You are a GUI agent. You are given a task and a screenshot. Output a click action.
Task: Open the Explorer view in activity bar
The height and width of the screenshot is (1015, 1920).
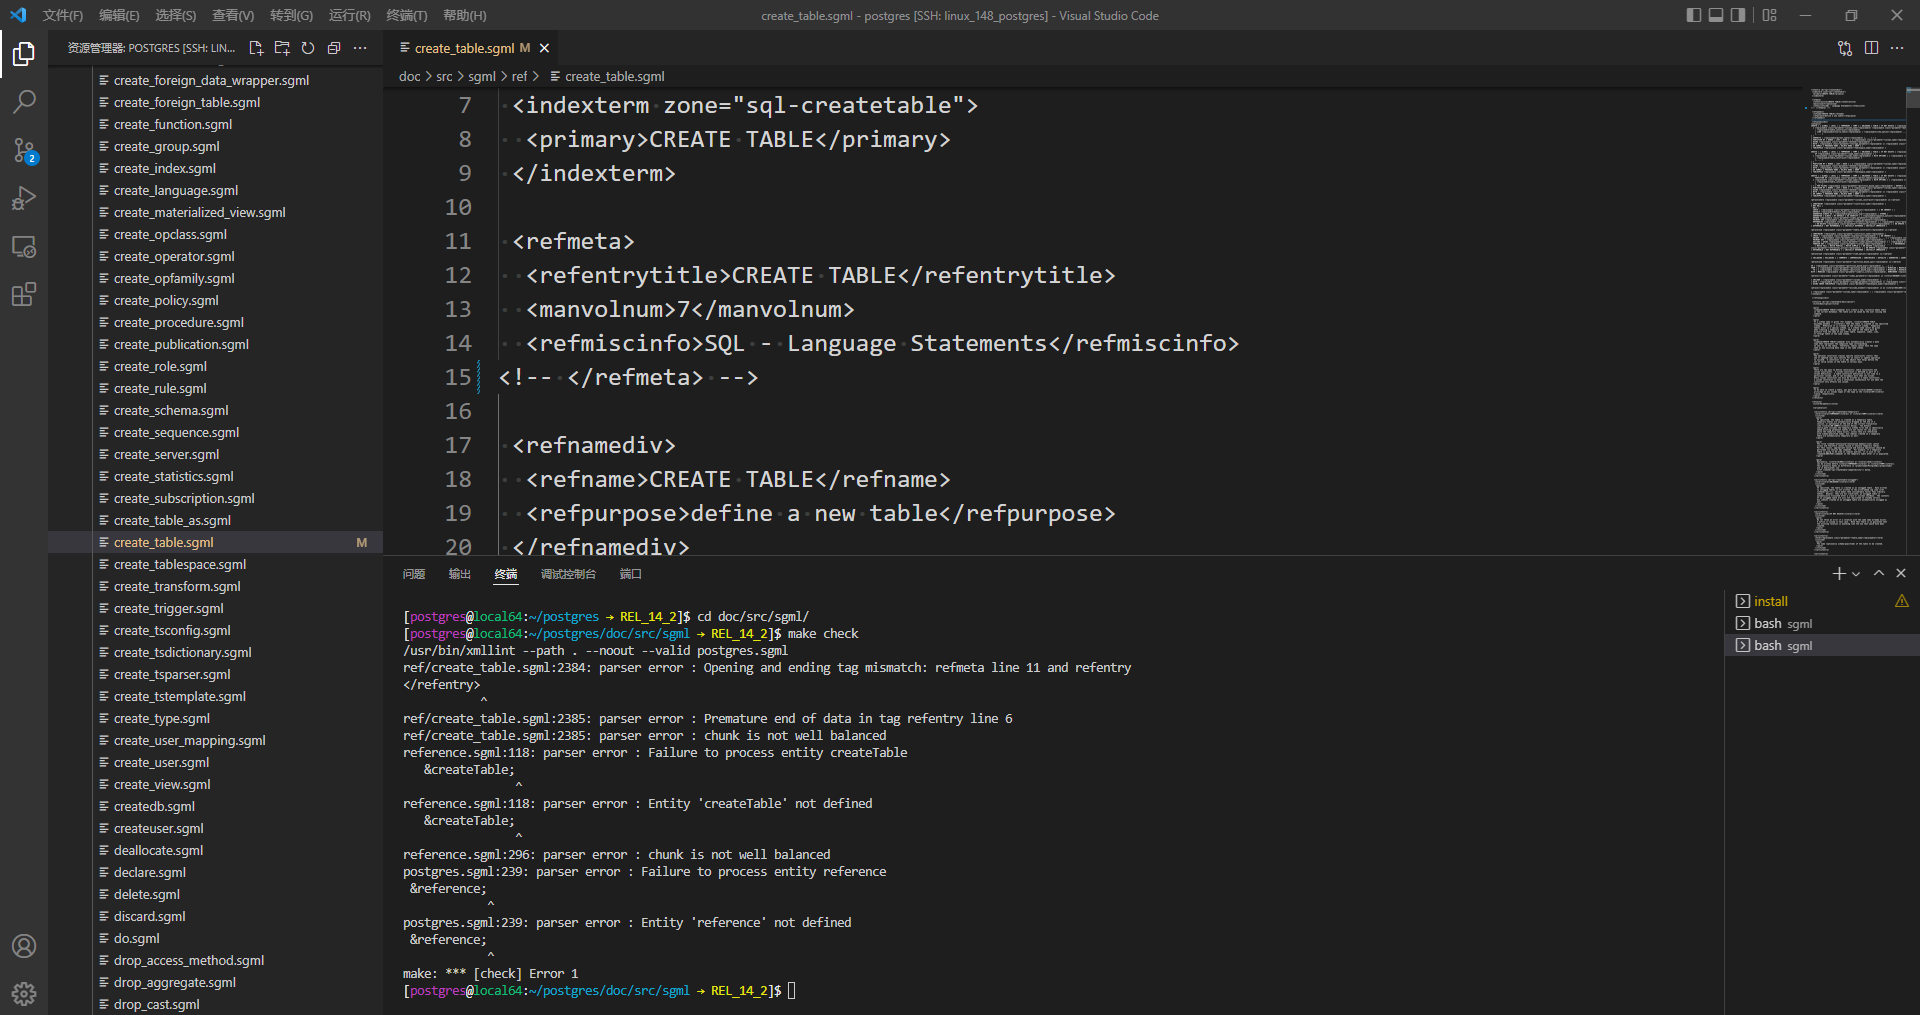point(24,54)
